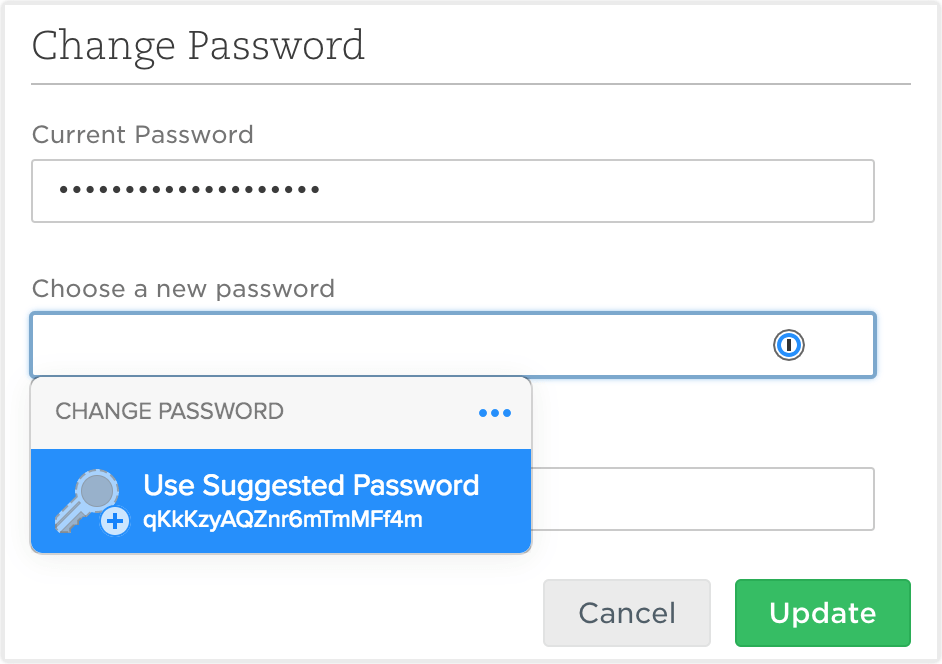Expand extra password options with the three dots
Image resolution: width=942 pixels, height=664 pixels.
pos(494,412)
